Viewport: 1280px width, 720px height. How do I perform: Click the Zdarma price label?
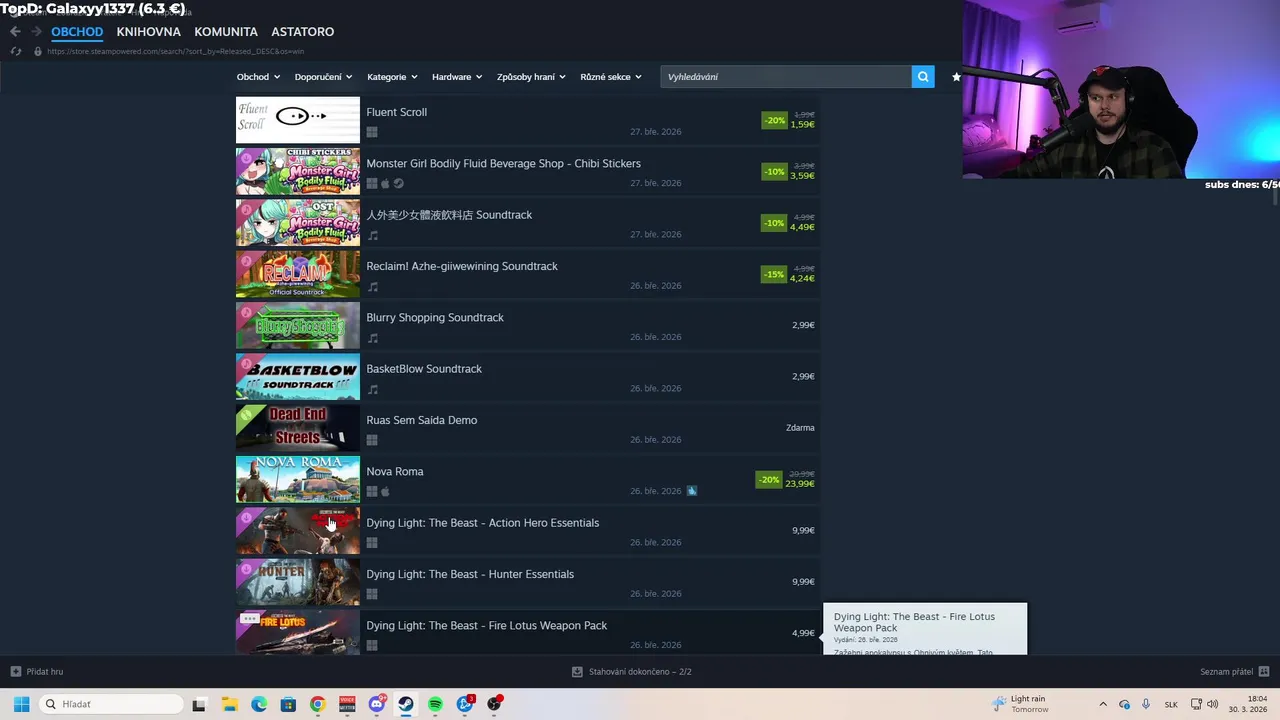click(x=800, y=428)
